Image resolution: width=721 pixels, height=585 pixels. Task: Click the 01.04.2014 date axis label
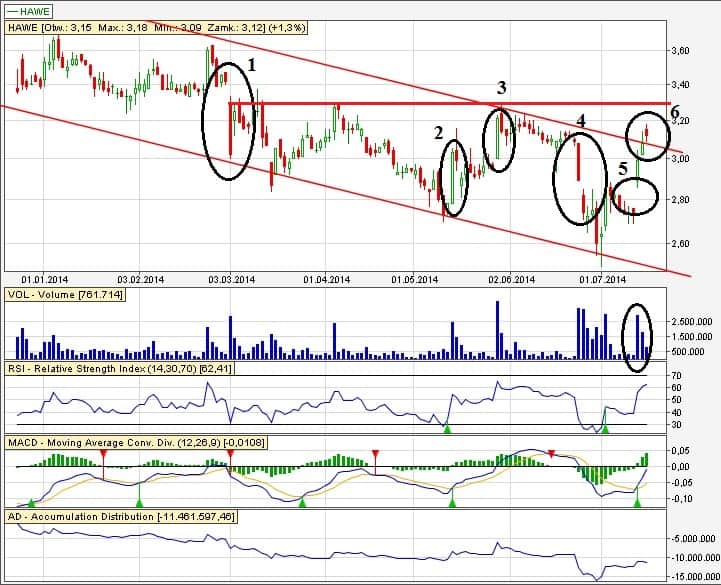tap(326, 280)
